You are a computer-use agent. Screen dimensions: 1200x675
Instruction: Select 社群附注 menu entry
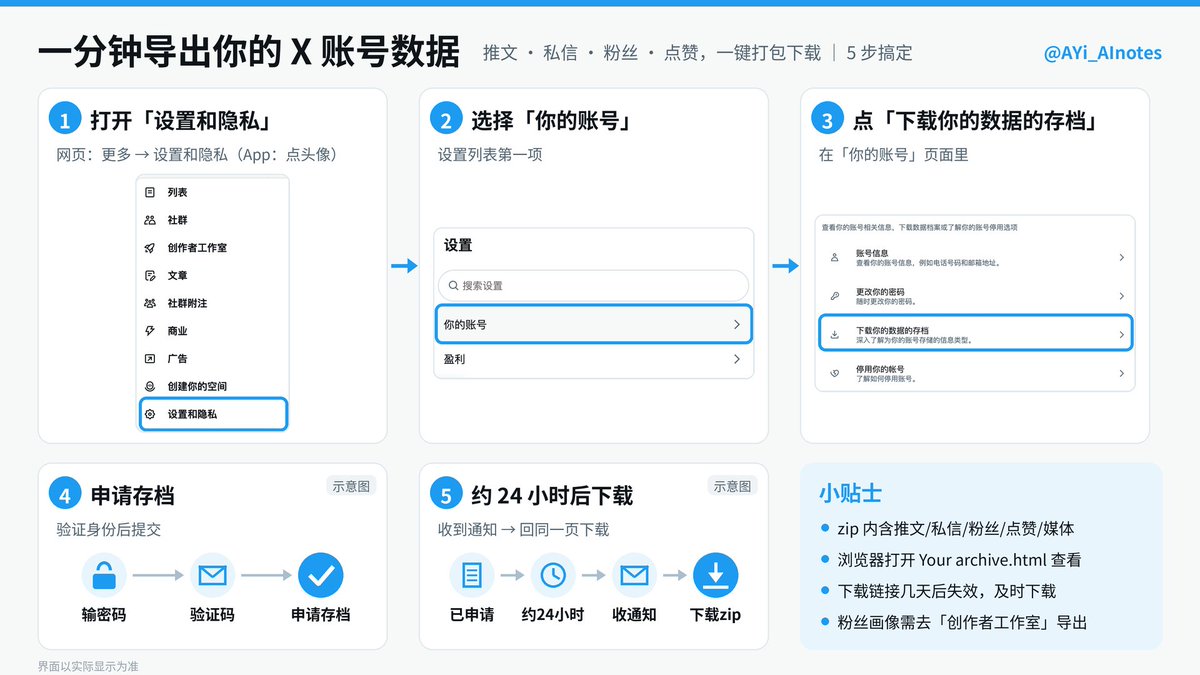point(212,303)
